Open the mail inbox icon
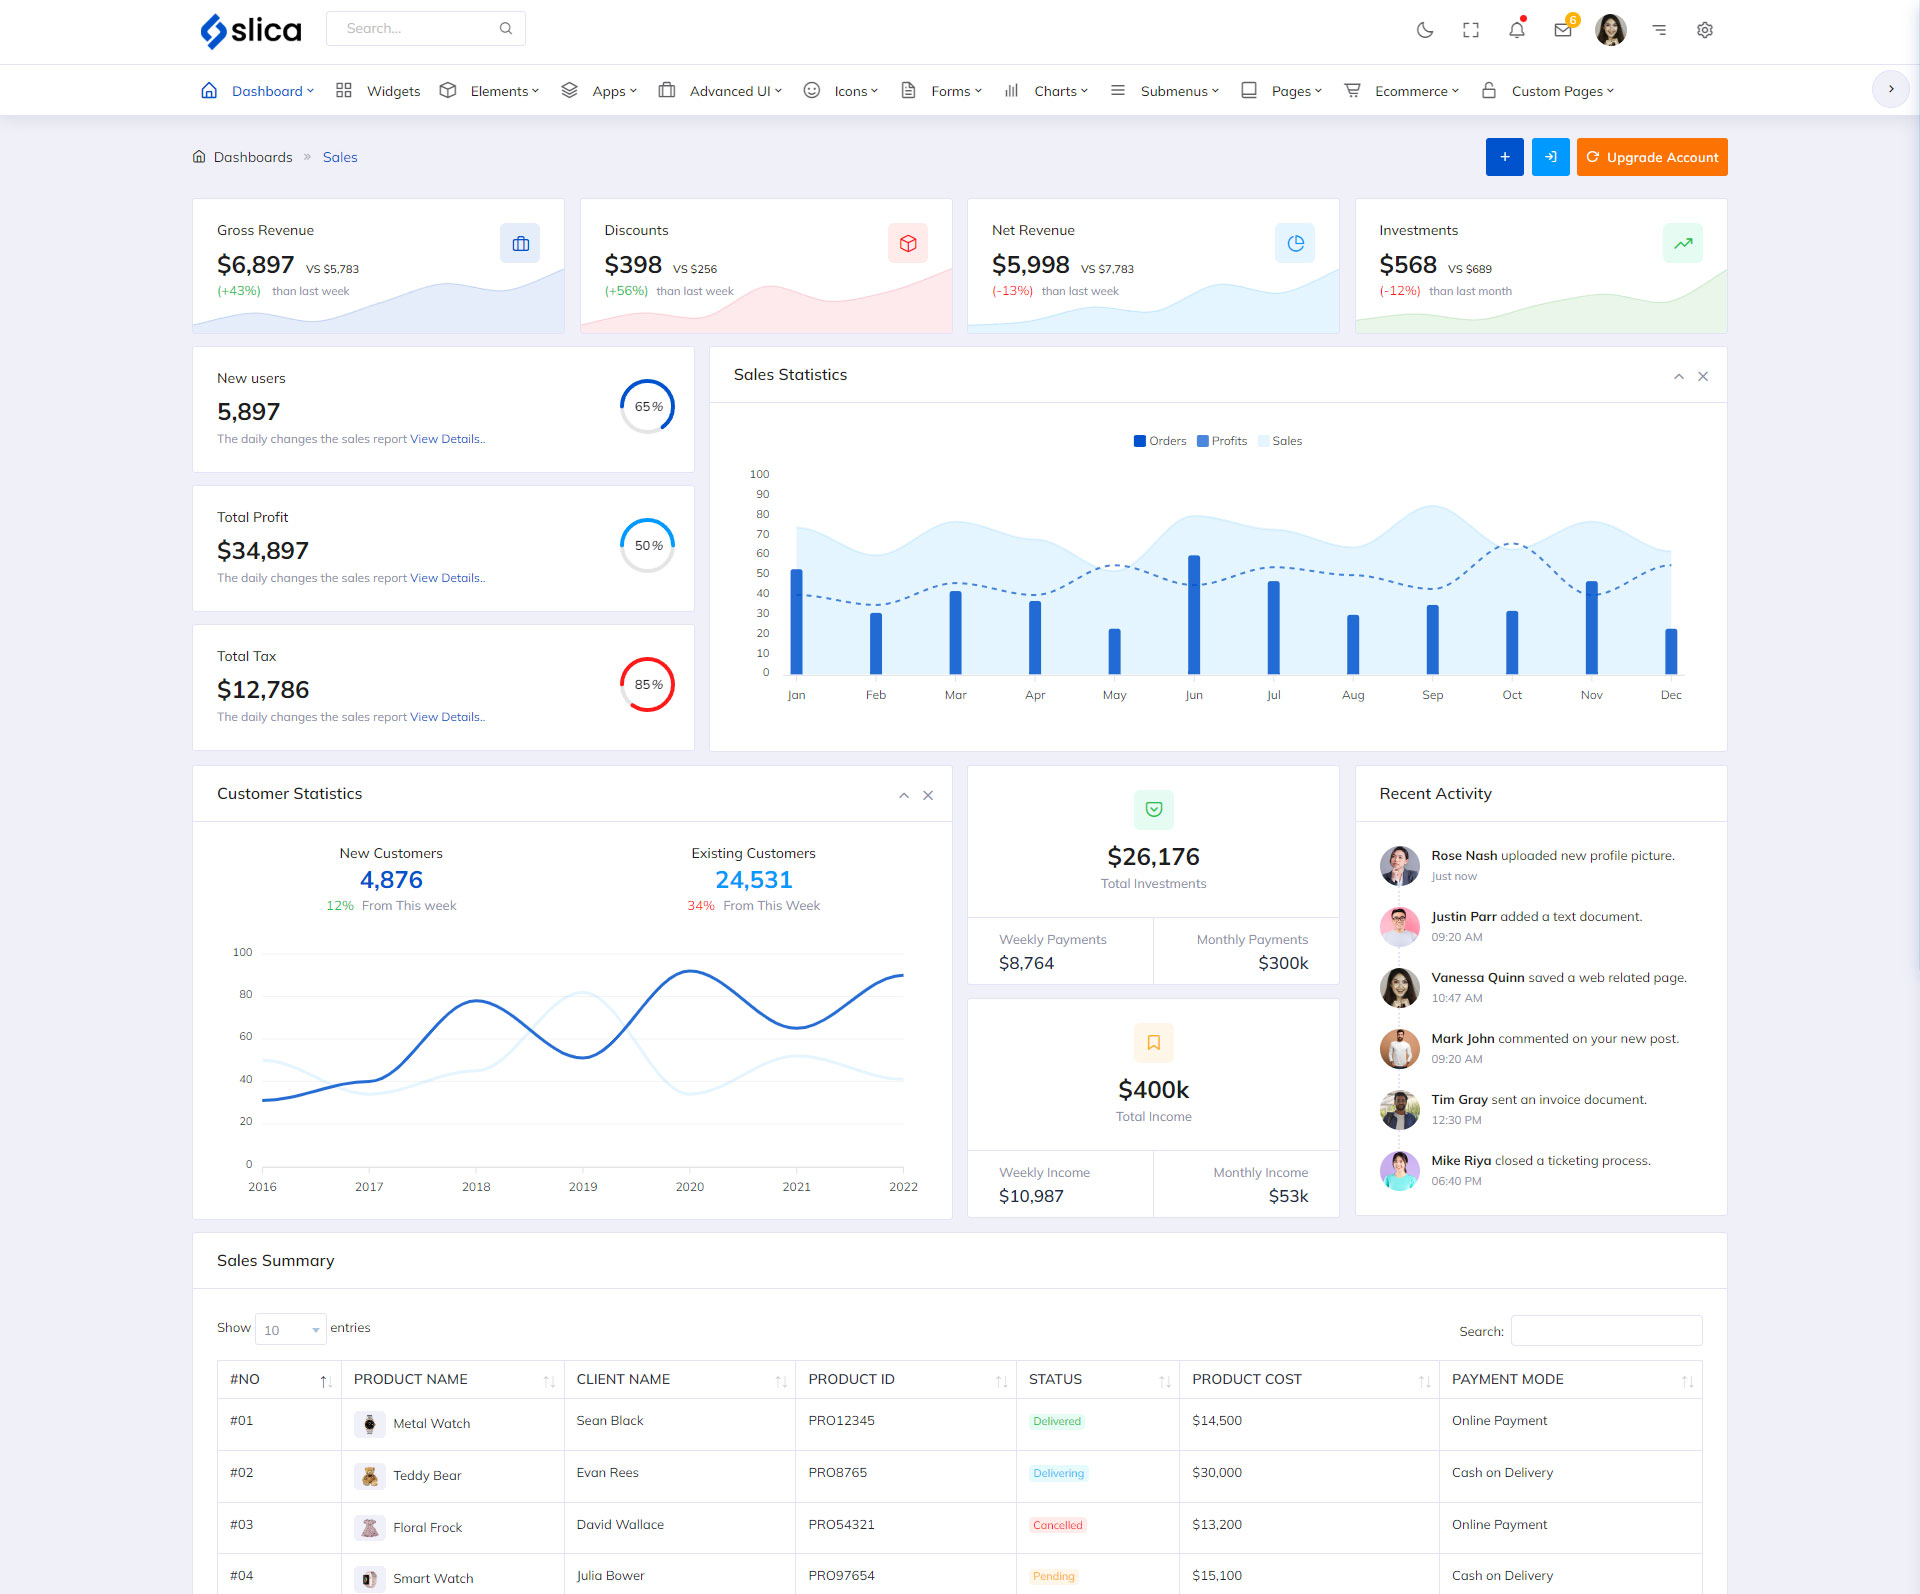 [x=1562, y=30]
